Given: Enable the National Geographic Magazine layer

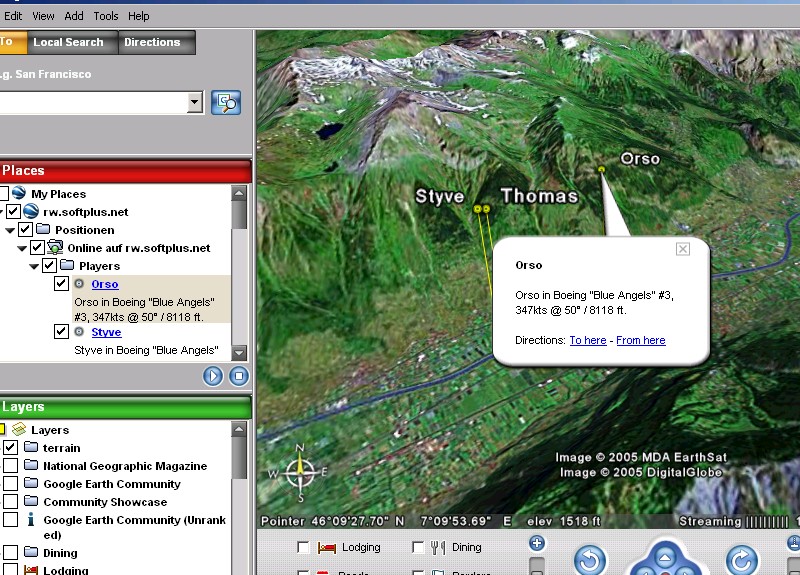Looking at the screenshot, I should [x=11, y=466].
